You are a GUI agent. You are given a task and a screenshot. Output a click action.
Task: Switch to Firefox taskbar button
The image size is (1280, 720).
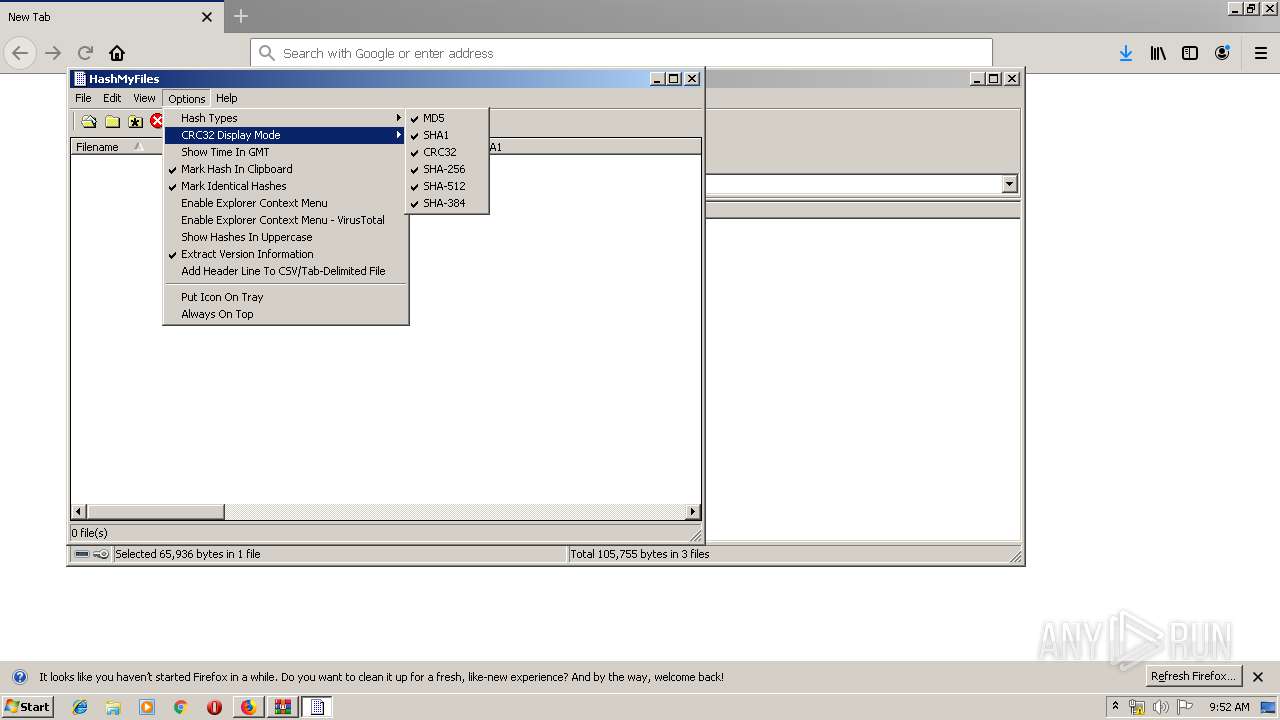248,707
